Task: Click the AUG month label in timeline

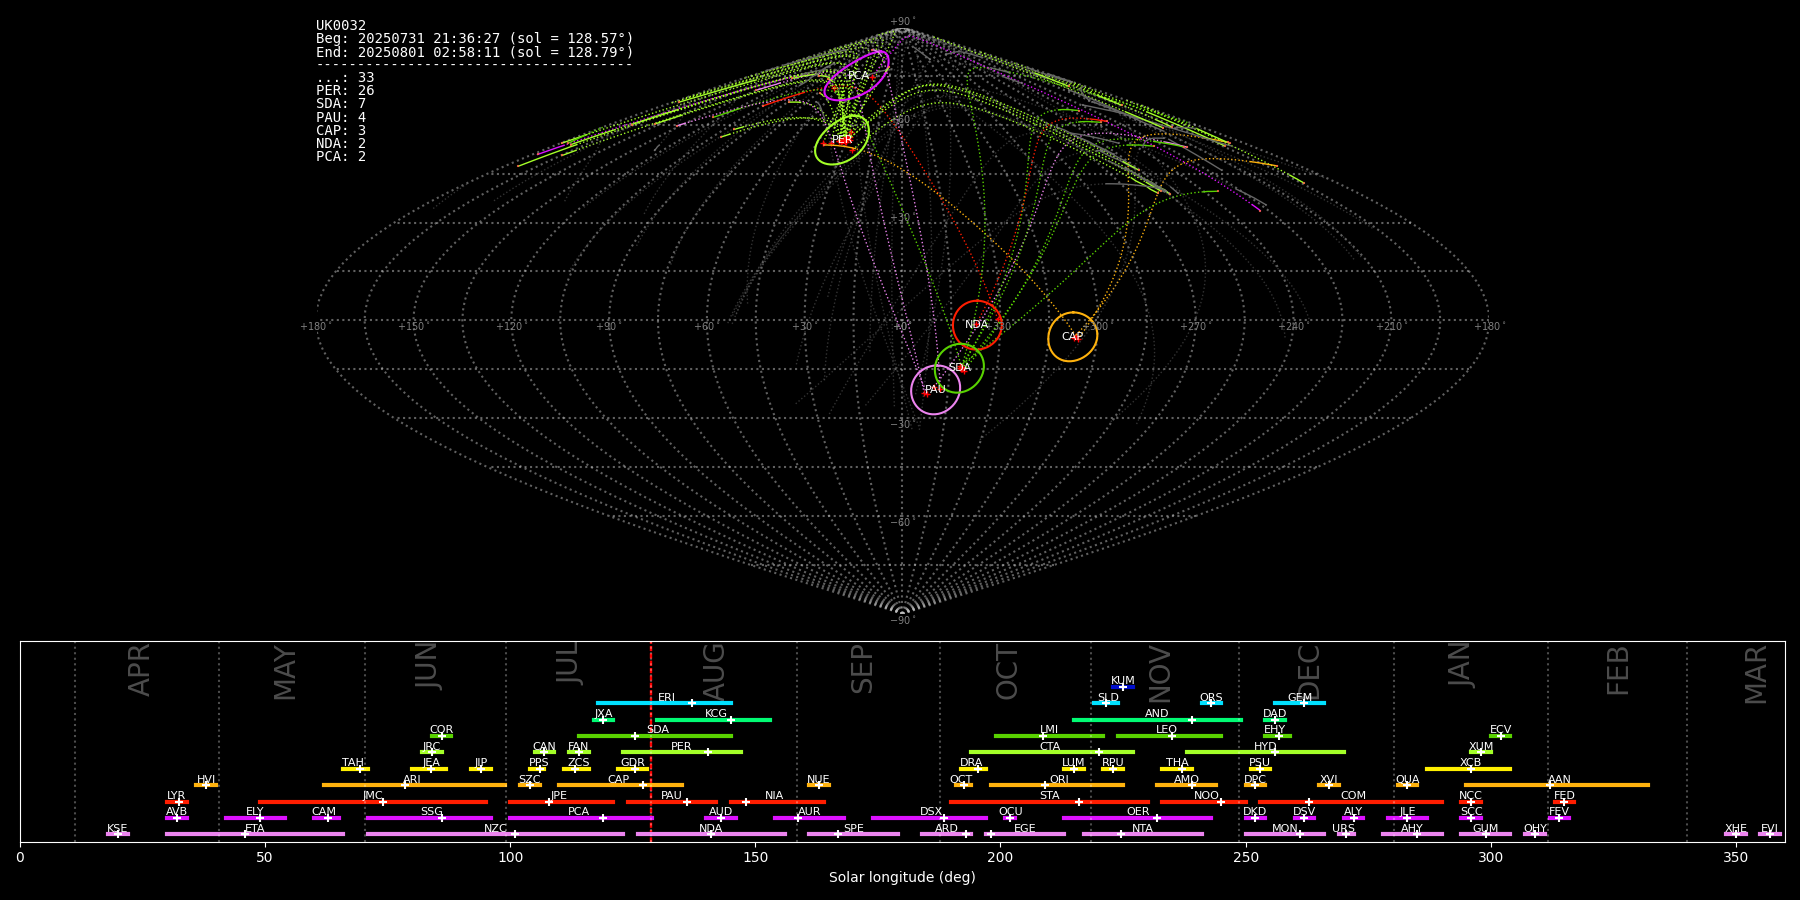Action: pyautogui.click(x=714, y=672)
